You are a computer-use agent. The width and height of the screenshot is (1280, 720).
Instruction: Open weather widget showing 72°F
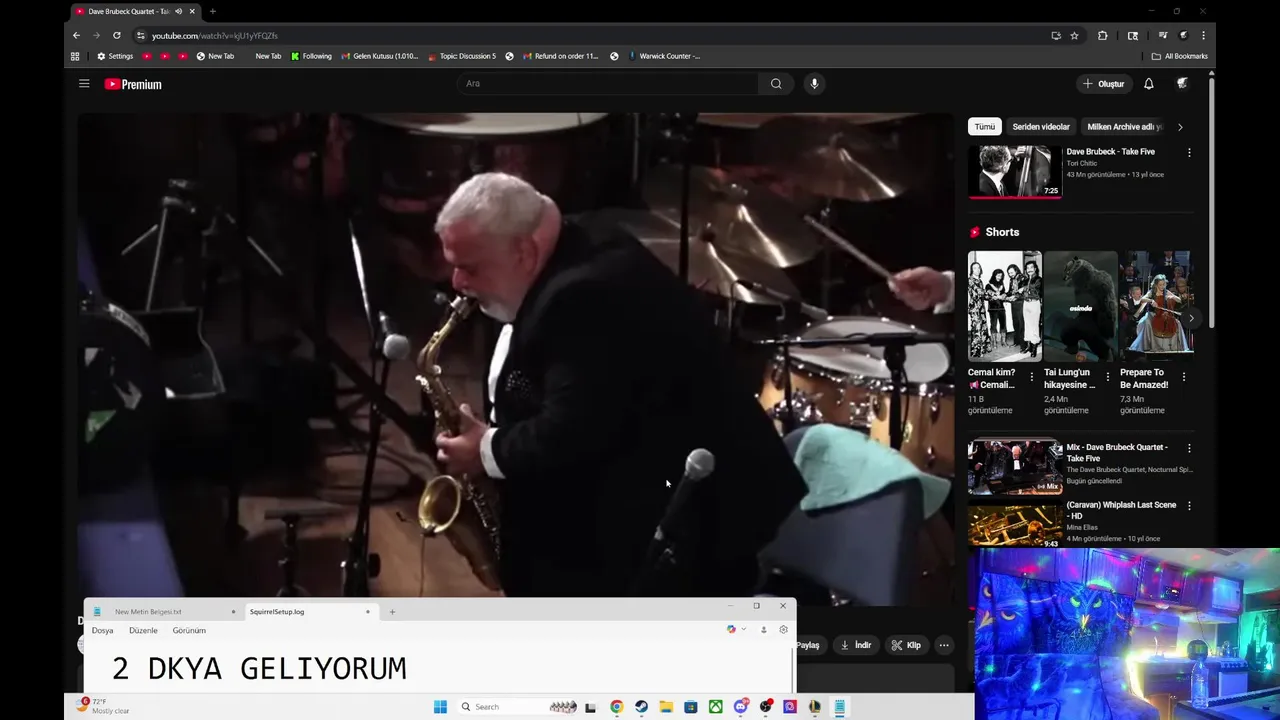click(104, 706)
